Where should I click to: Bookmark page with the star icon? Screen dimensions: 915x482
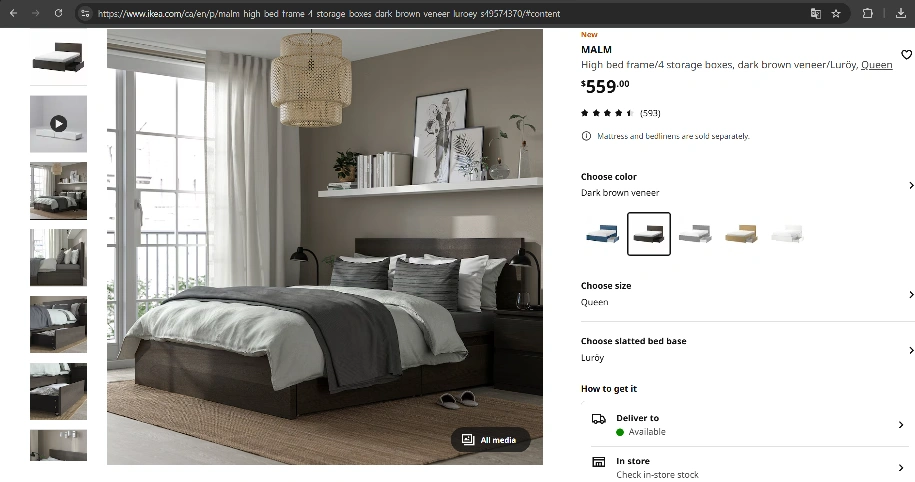(836, 13)
